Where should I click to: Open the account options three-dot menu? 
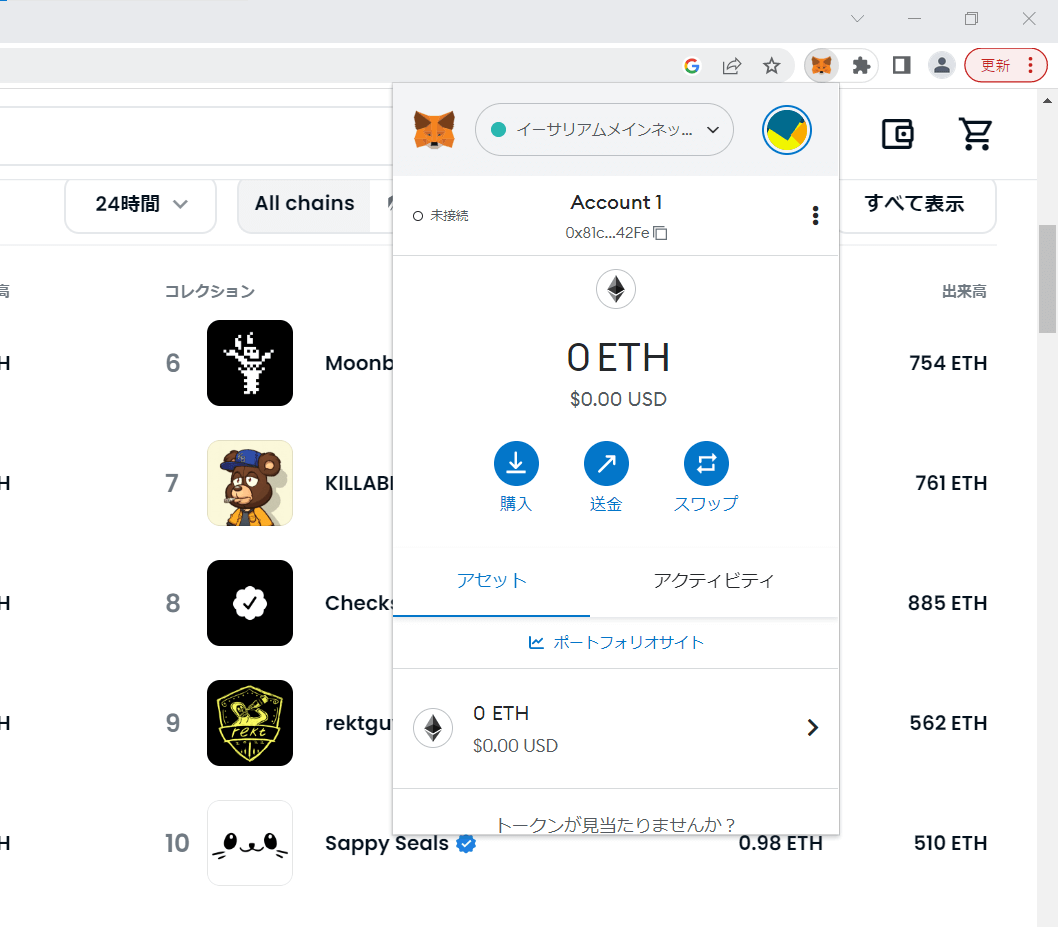click(816, 215)
